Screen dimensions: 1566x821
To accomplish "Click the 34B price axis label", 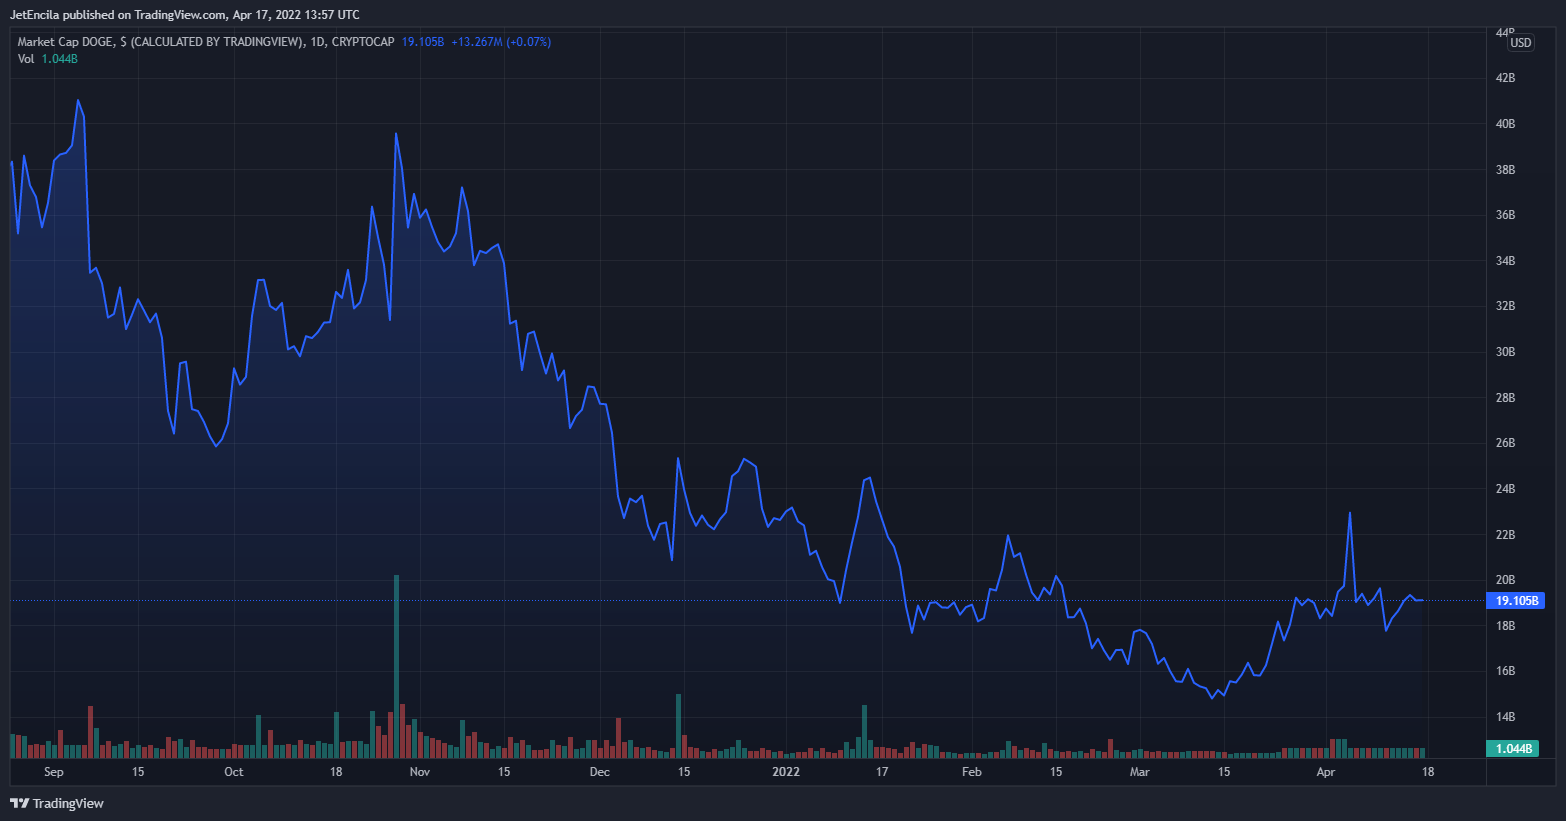I will tap(1505, 261).
